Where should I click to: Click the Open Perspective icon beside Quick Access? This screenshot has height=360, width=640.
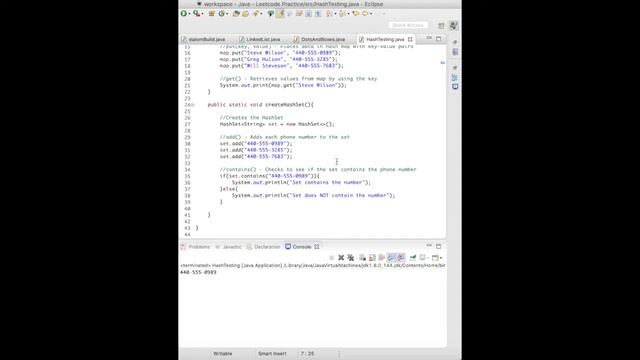[x=441, y=25]
